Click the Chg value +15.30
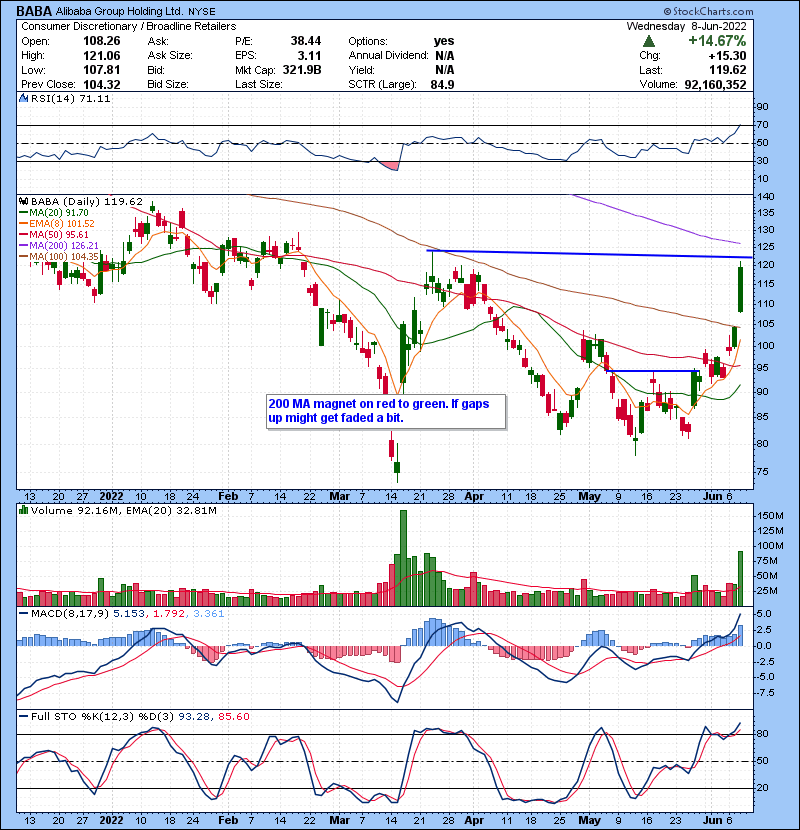This screenshot has height=830, width=800. 727,56
